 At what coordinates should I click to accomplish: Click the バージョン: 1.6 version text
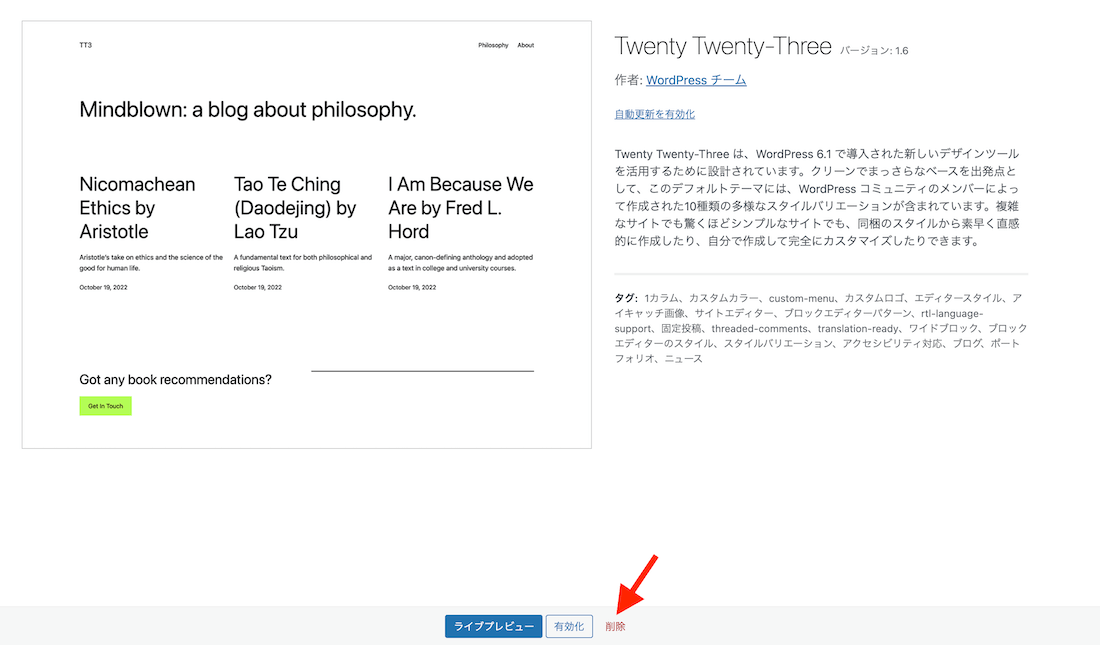click(x=874, y=51)
